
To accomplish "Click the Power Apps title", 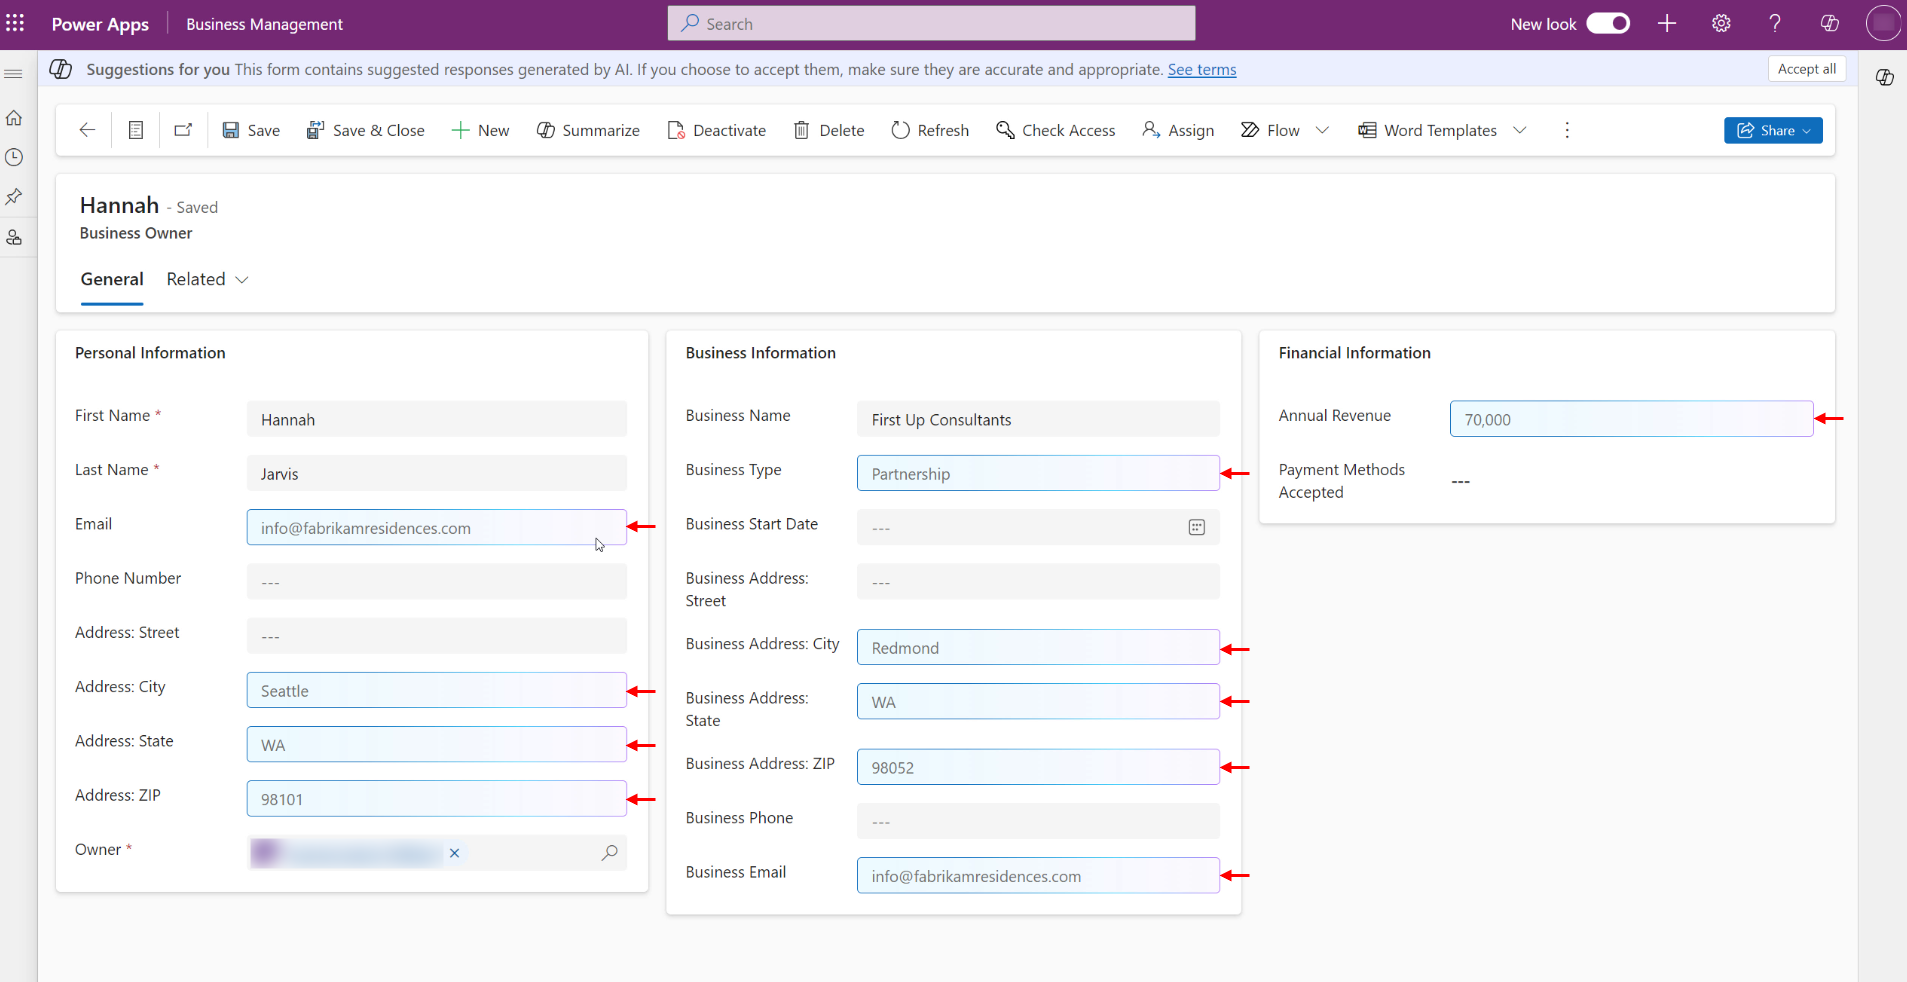I will coord(100,24).
